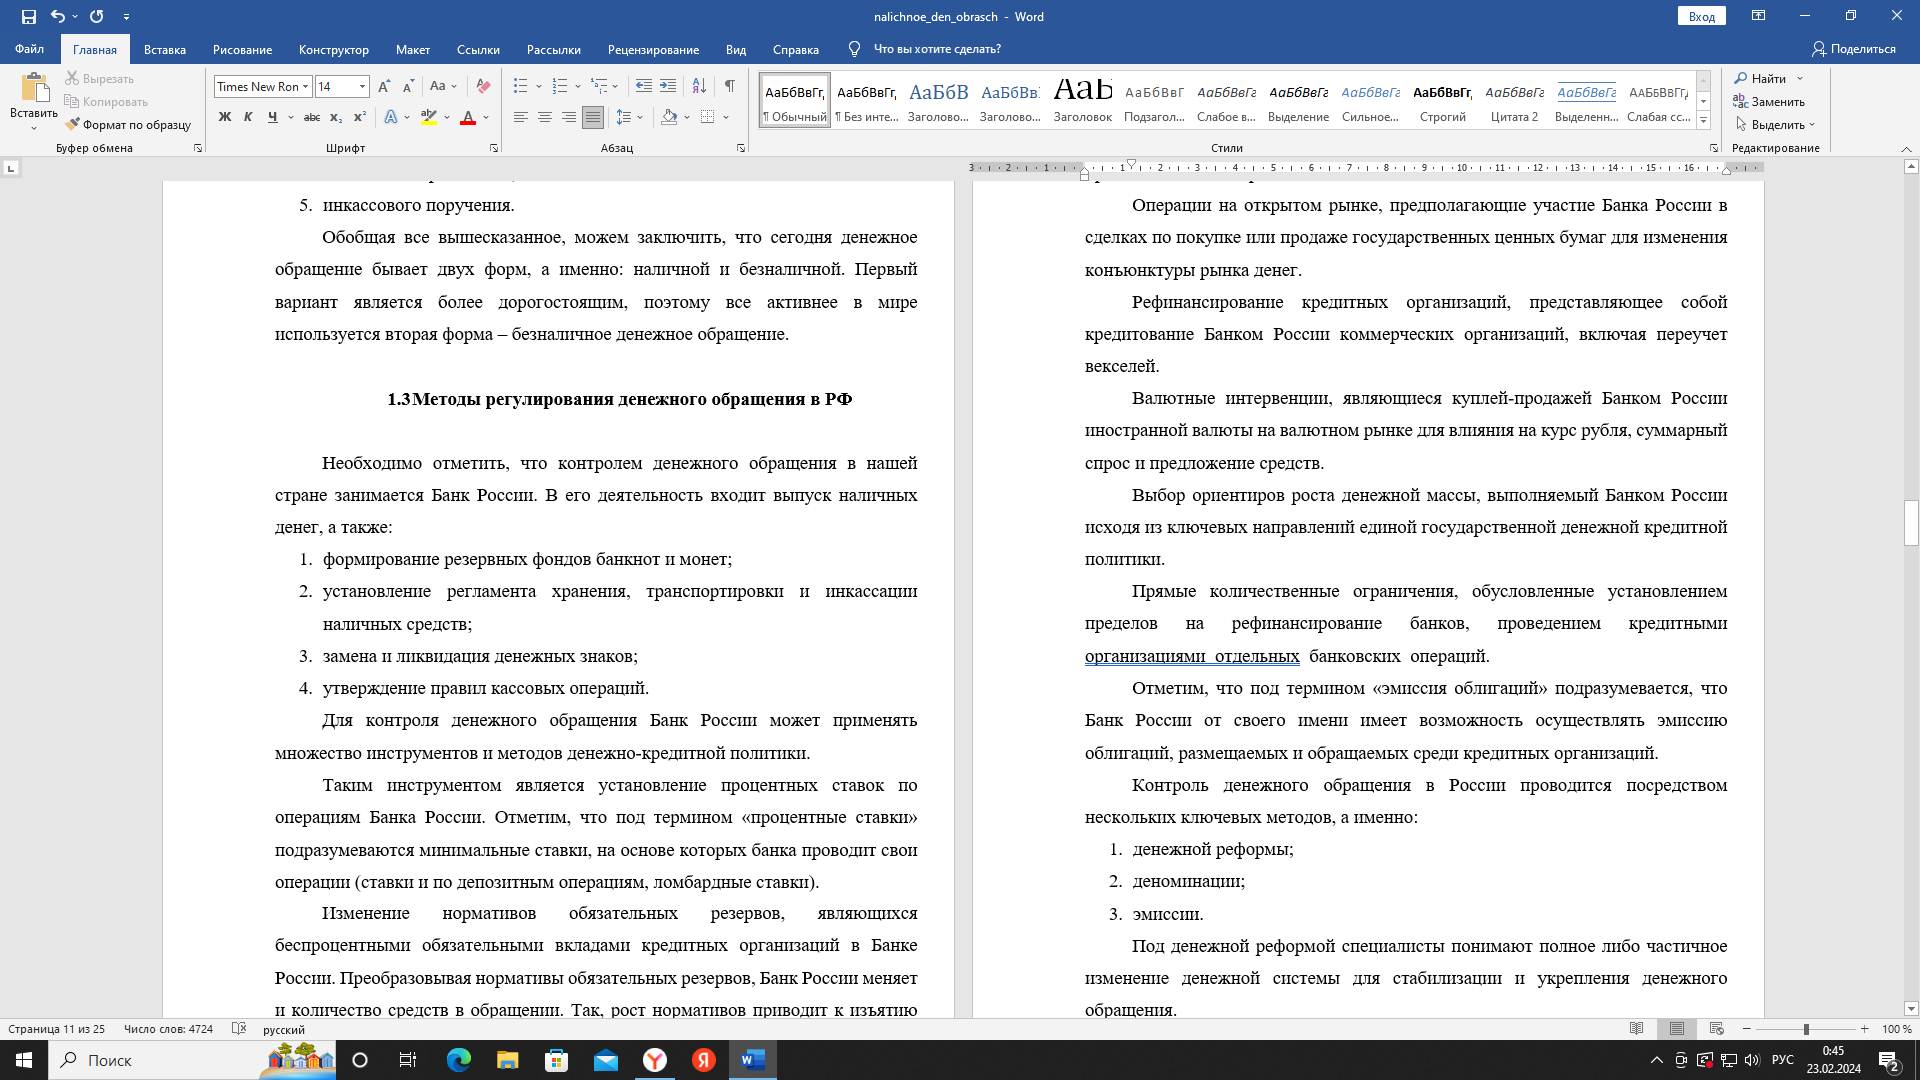Open Microsoft Edge from the taskbar
Image resolution: width=1920 pixels, height=1080 pixels.
[458, 1060]
